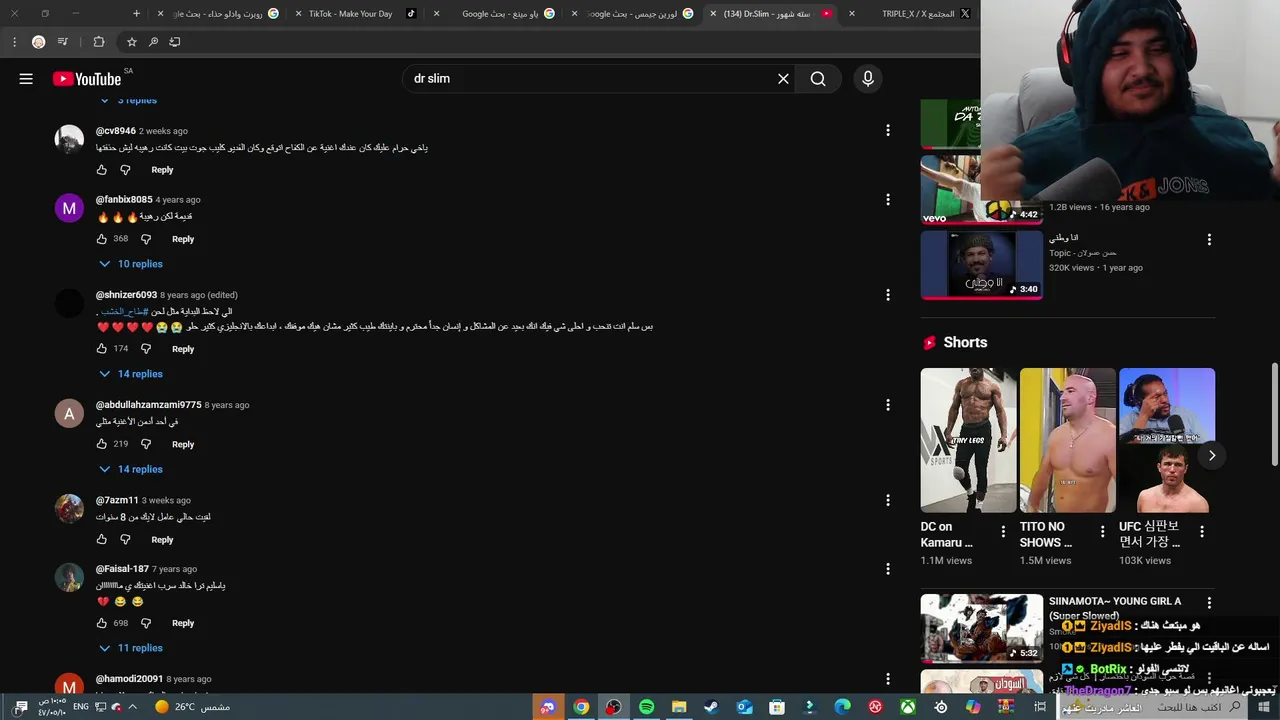Start voice search with the microphone
Screen dimensions: 1280x720
pyautogui.click(x=868, y=79)
